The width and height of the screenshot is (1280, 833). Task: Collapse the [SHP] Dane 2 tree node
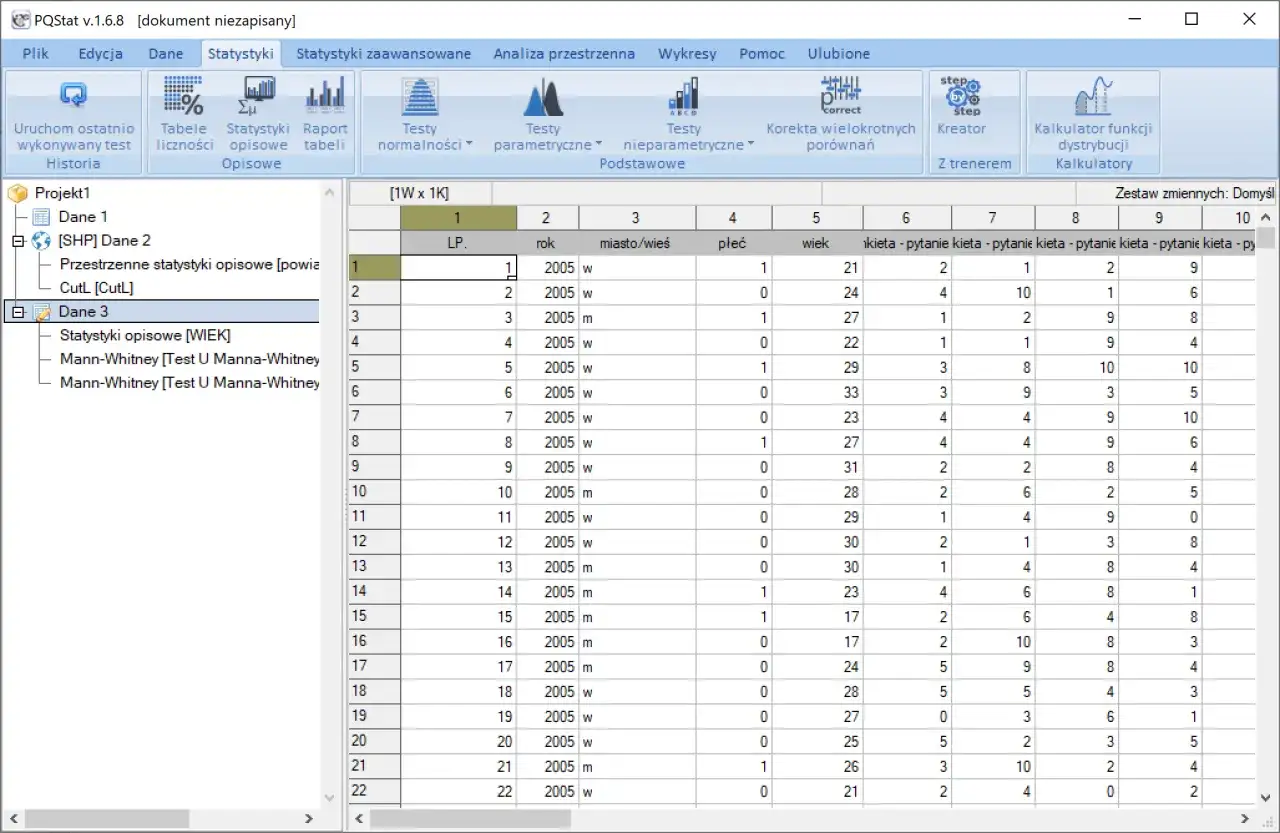[x=17, y=241]
